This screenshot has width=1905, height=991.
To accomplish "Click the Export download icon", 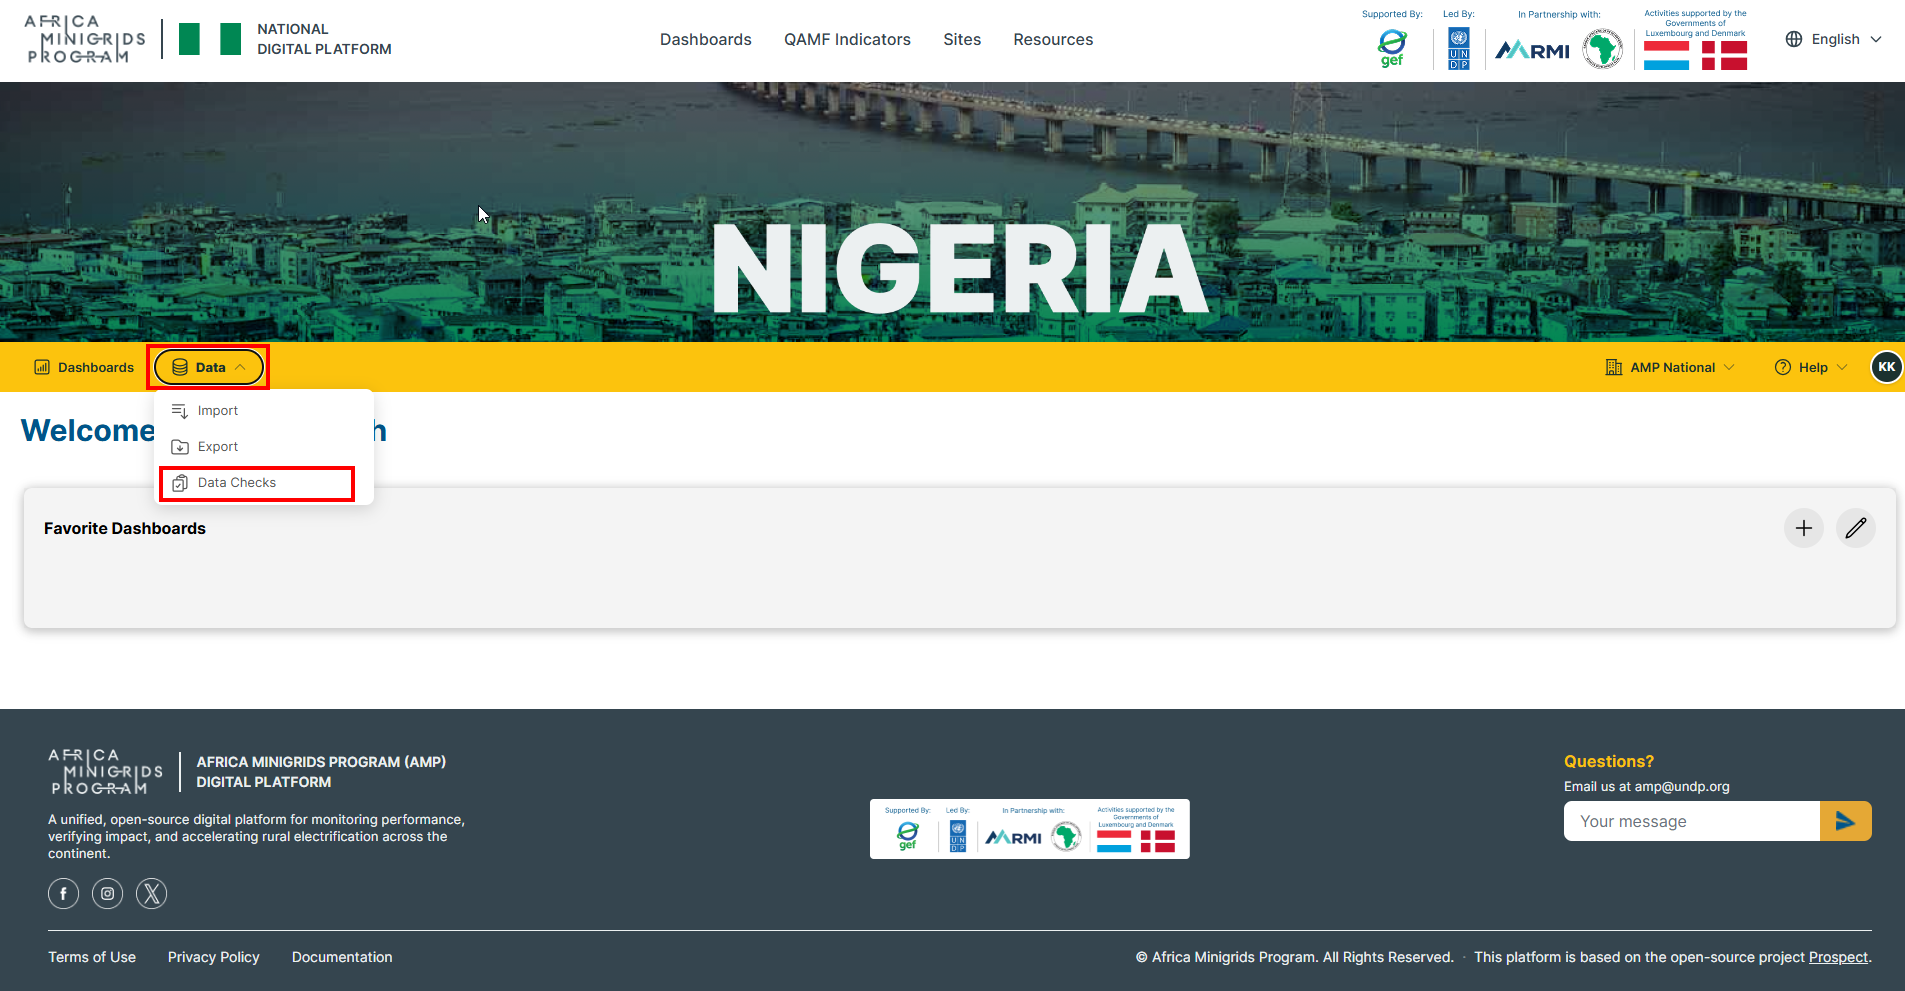I will coord(180,447).
